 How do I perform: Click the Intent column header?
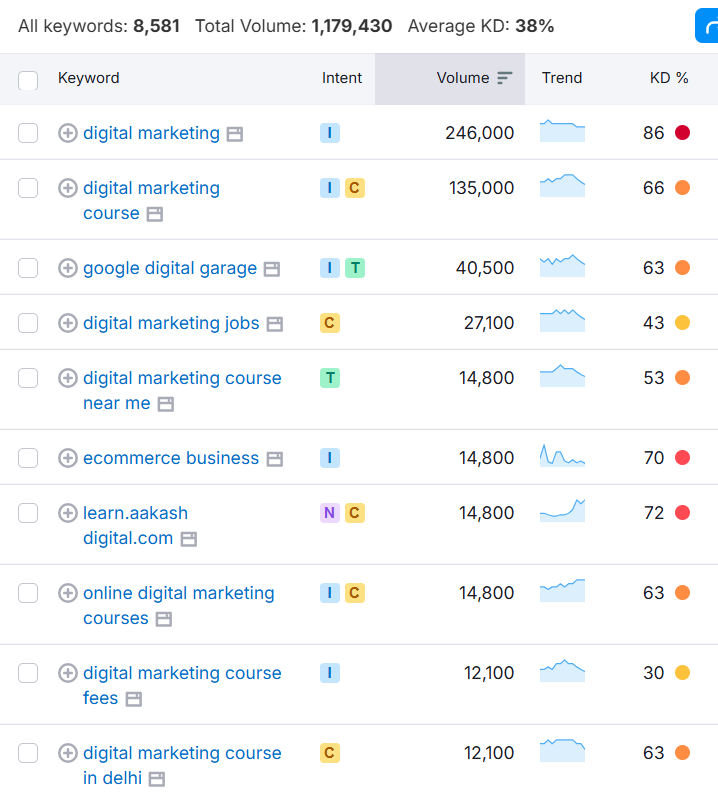pos(342,77)
